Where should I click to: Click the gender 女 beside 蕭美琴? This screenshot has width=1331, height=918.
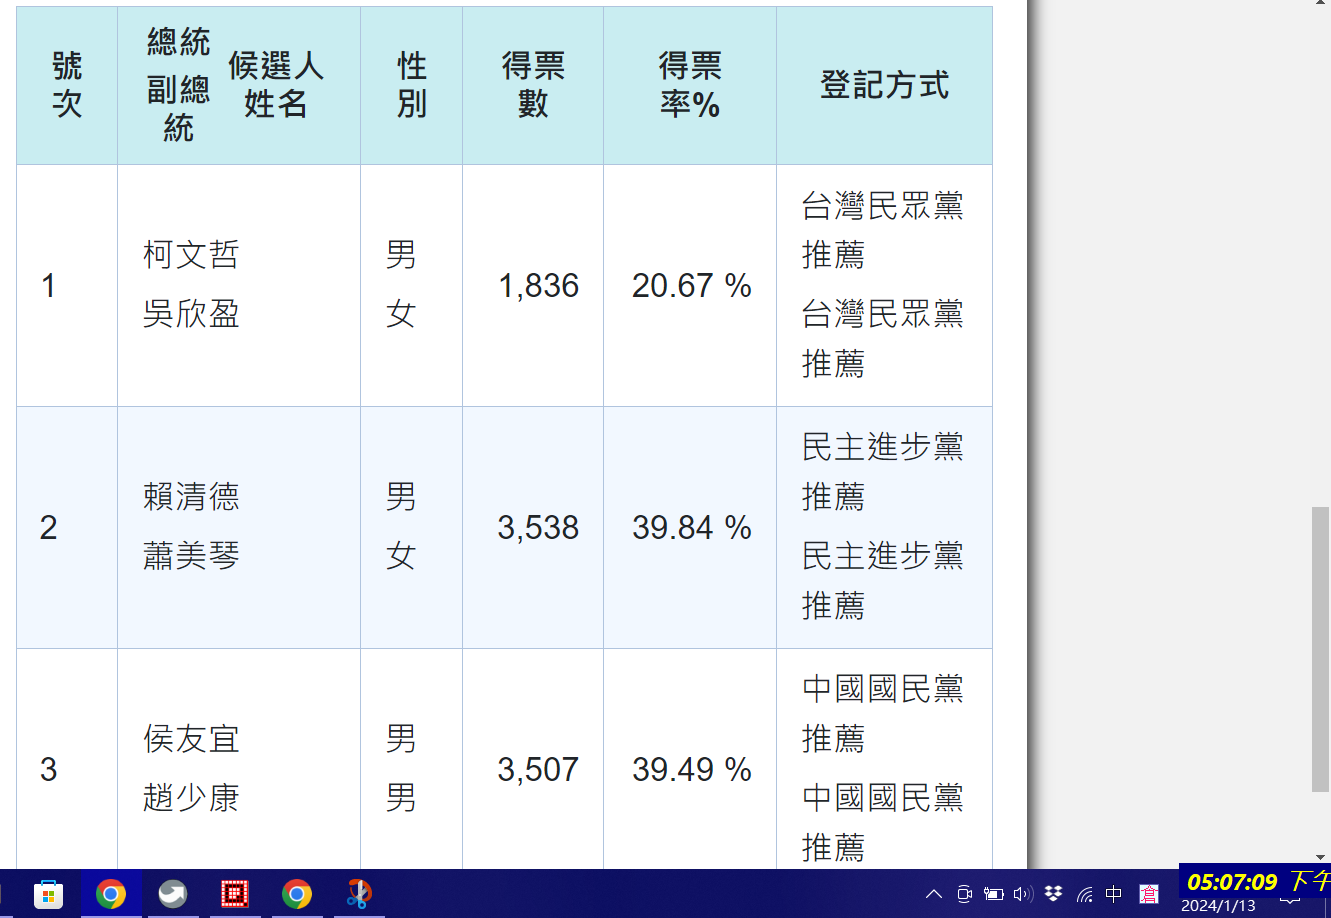coord(401,557)
